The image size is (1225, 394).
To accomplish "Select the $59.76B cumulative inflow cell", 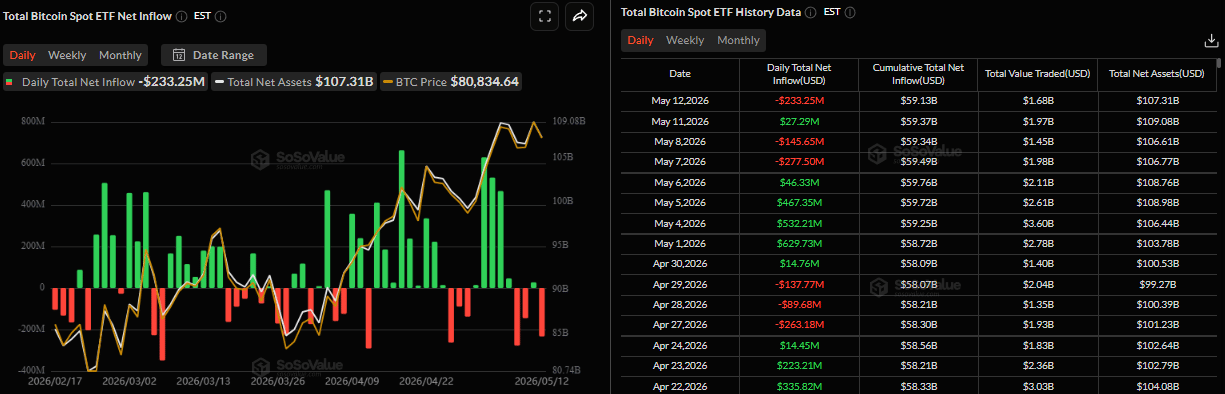I will [x=917, y=182].
